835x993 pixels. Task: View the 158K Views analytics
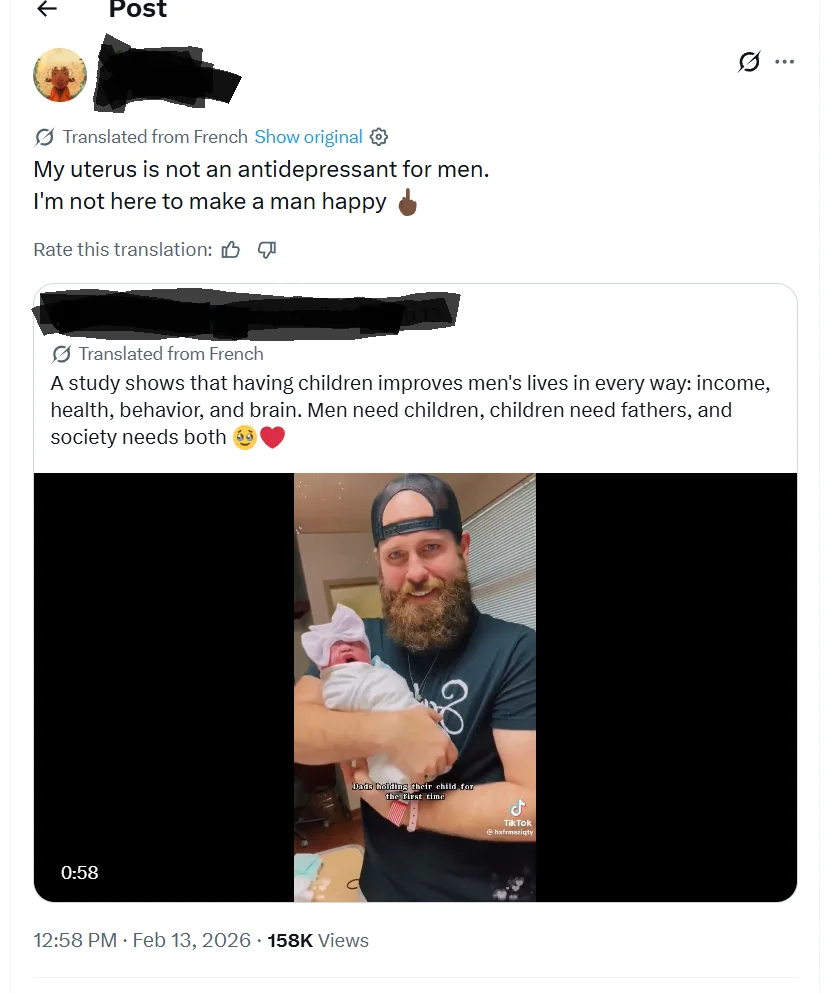(318, 941)
